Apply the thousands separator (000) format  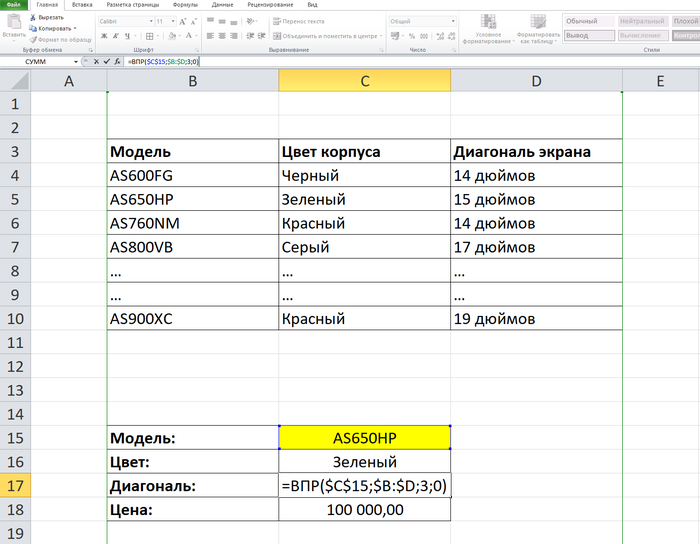click(x=424, y=36)
